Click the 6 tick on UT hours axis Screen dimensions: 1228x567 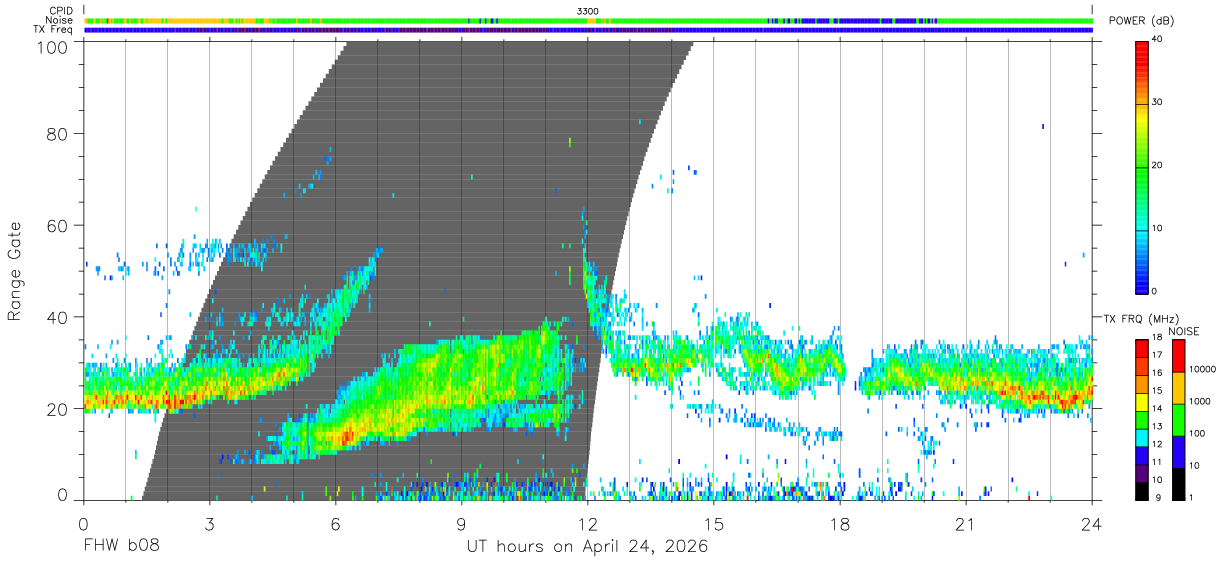point(335,524)
